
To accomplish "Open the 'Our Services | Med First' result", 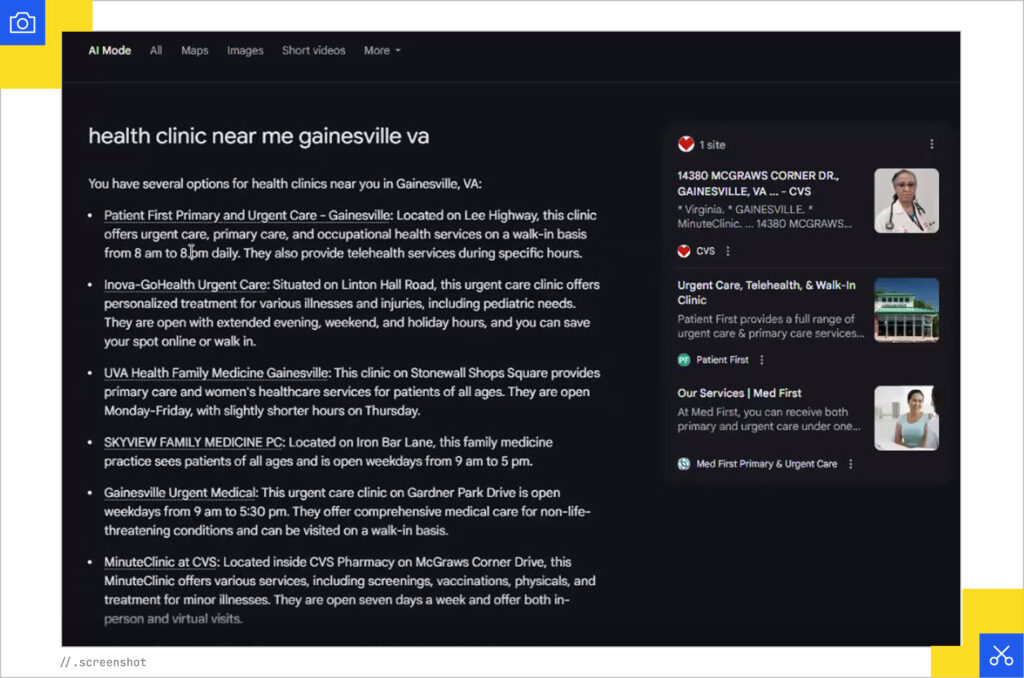I will [739, 393].
